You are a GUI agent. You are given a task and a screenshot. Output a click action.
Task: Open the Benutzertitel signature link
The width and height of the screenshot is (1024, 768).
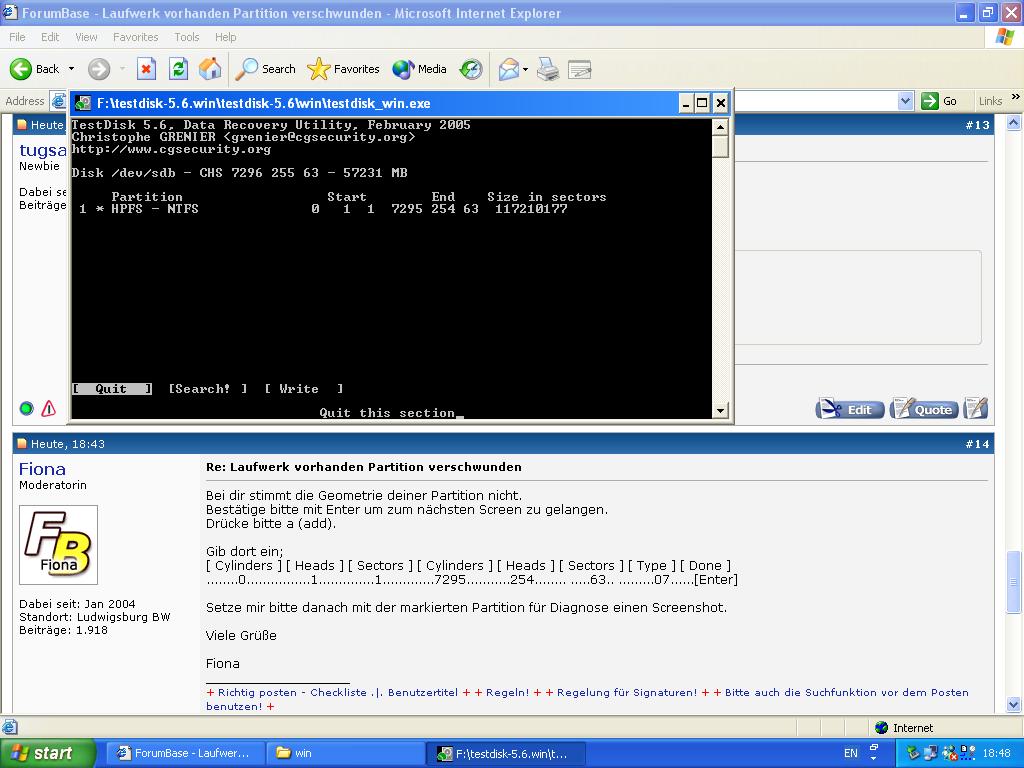pyautogui.click(x=423, y=692)
